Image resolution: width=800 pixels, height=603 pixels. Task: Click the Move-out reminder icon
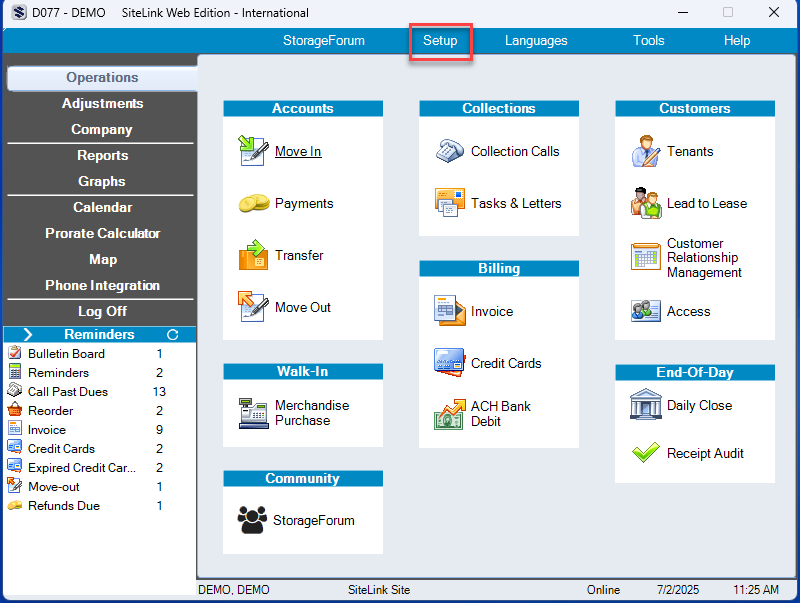click(15, 486)
